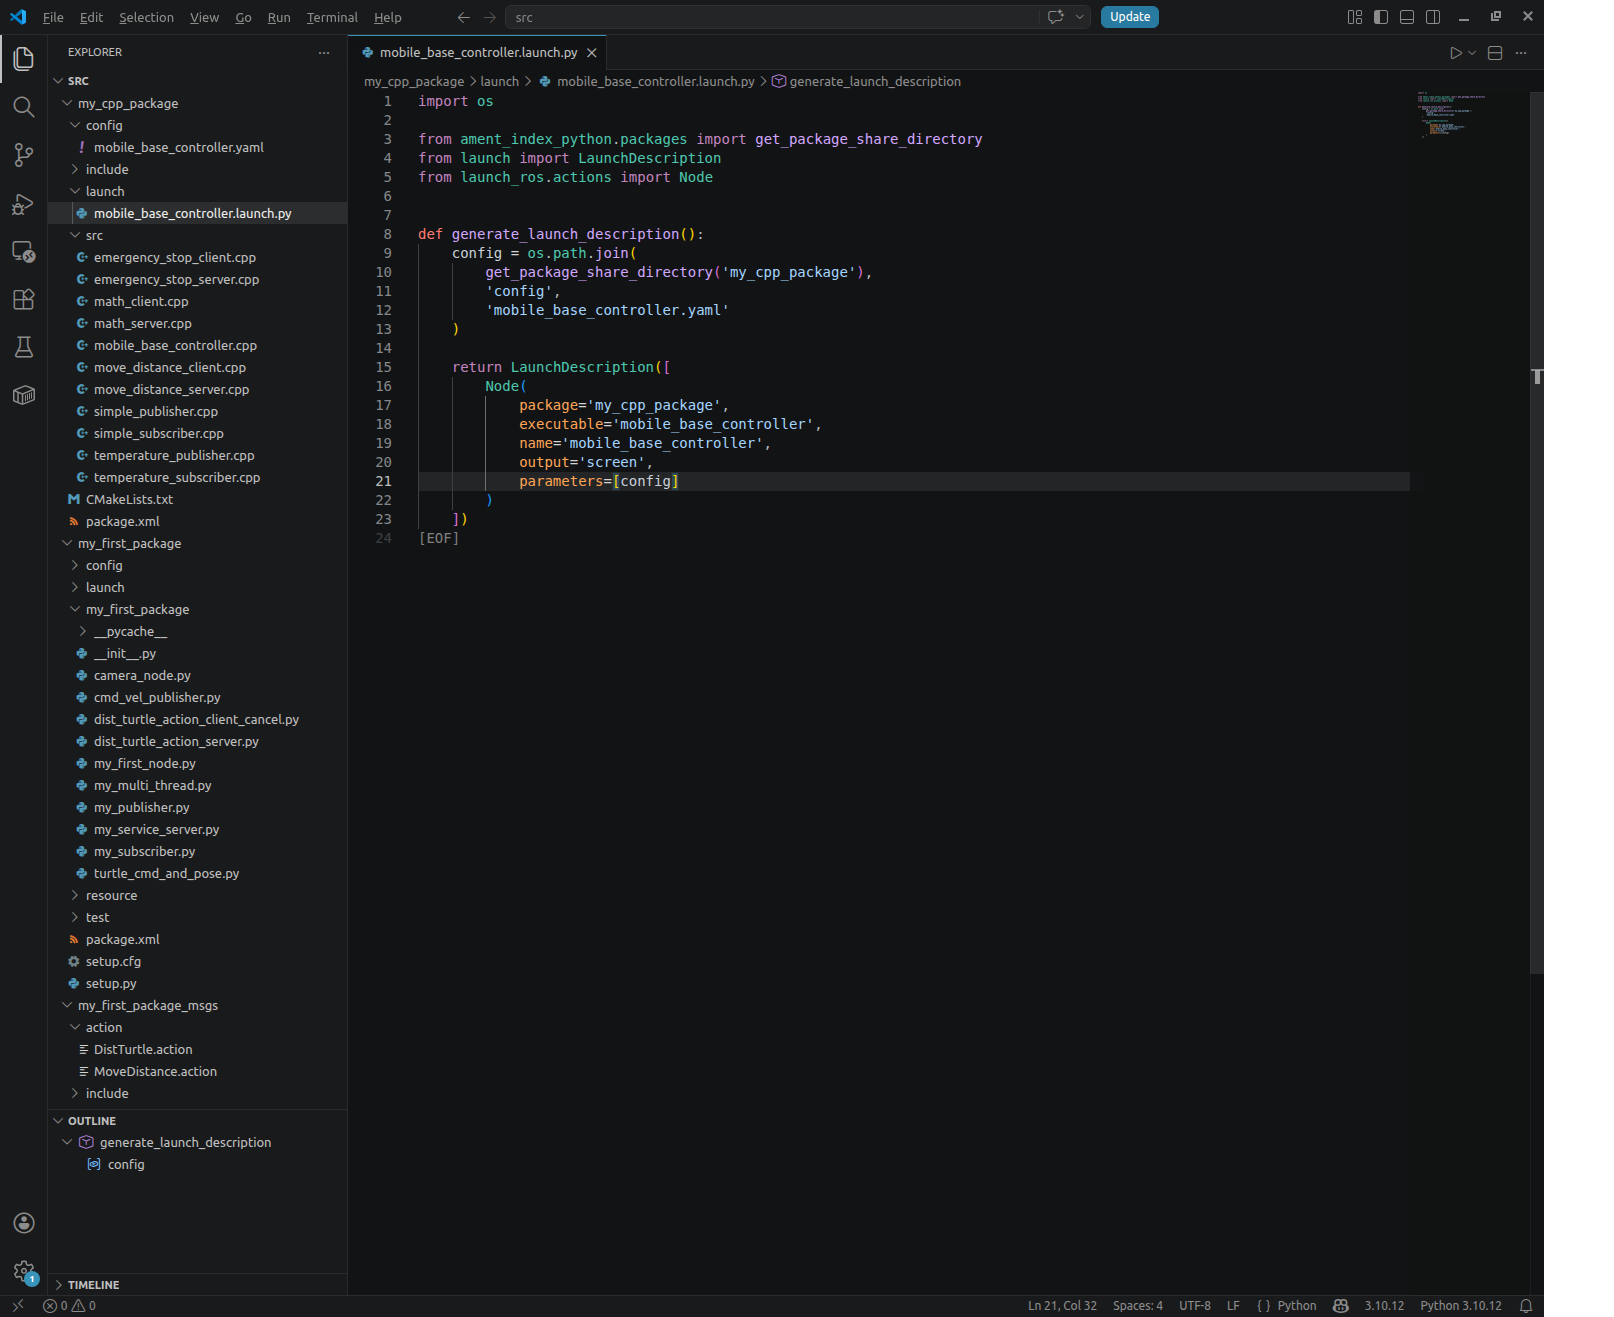Customize layout icon in title bar
Viewport: 1614px width, 1317px height.
(x=1355, y=17)
